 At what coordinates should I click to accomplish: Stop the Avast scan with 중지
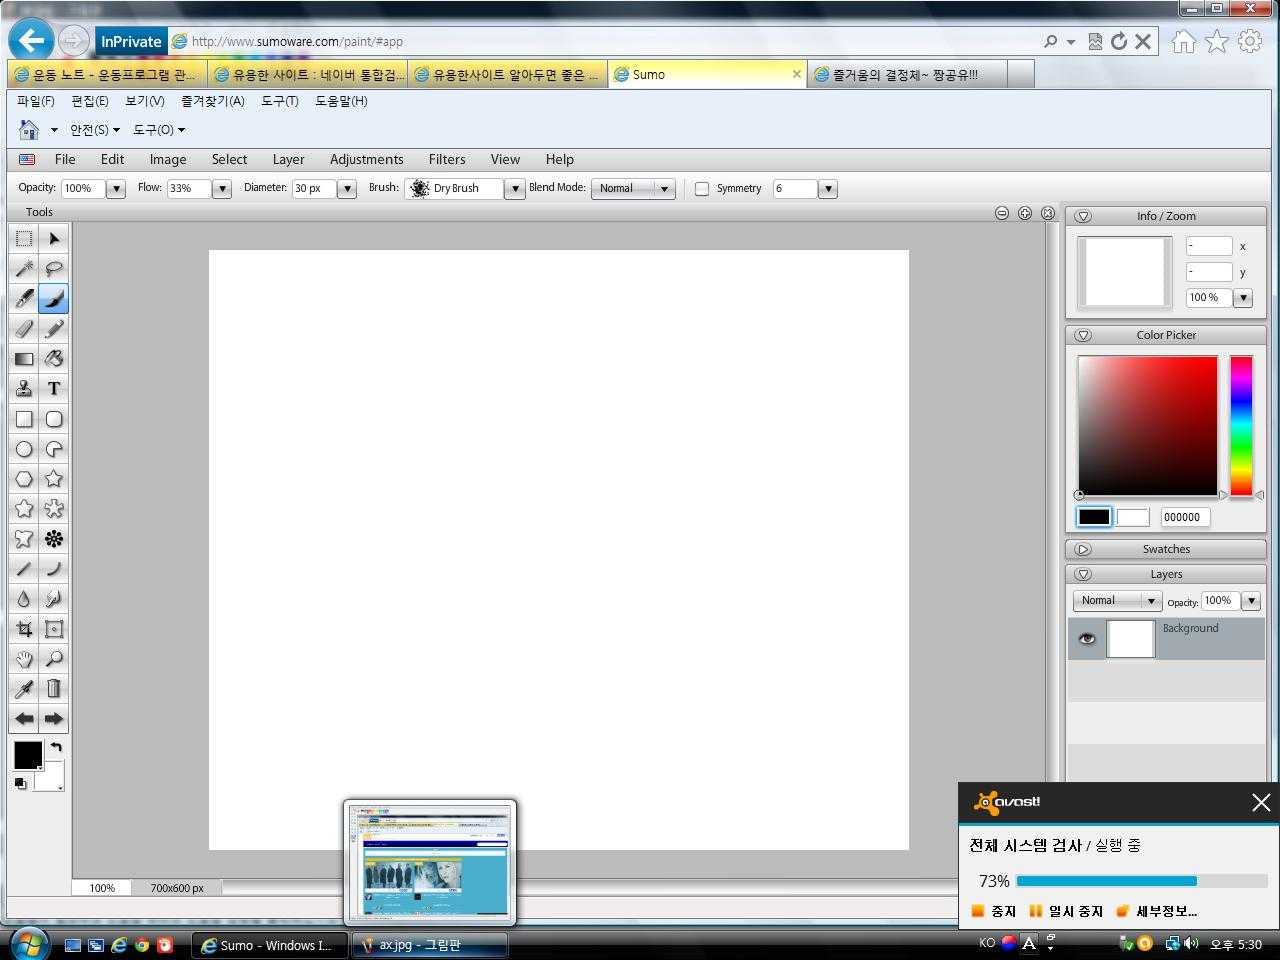(994, 911)
